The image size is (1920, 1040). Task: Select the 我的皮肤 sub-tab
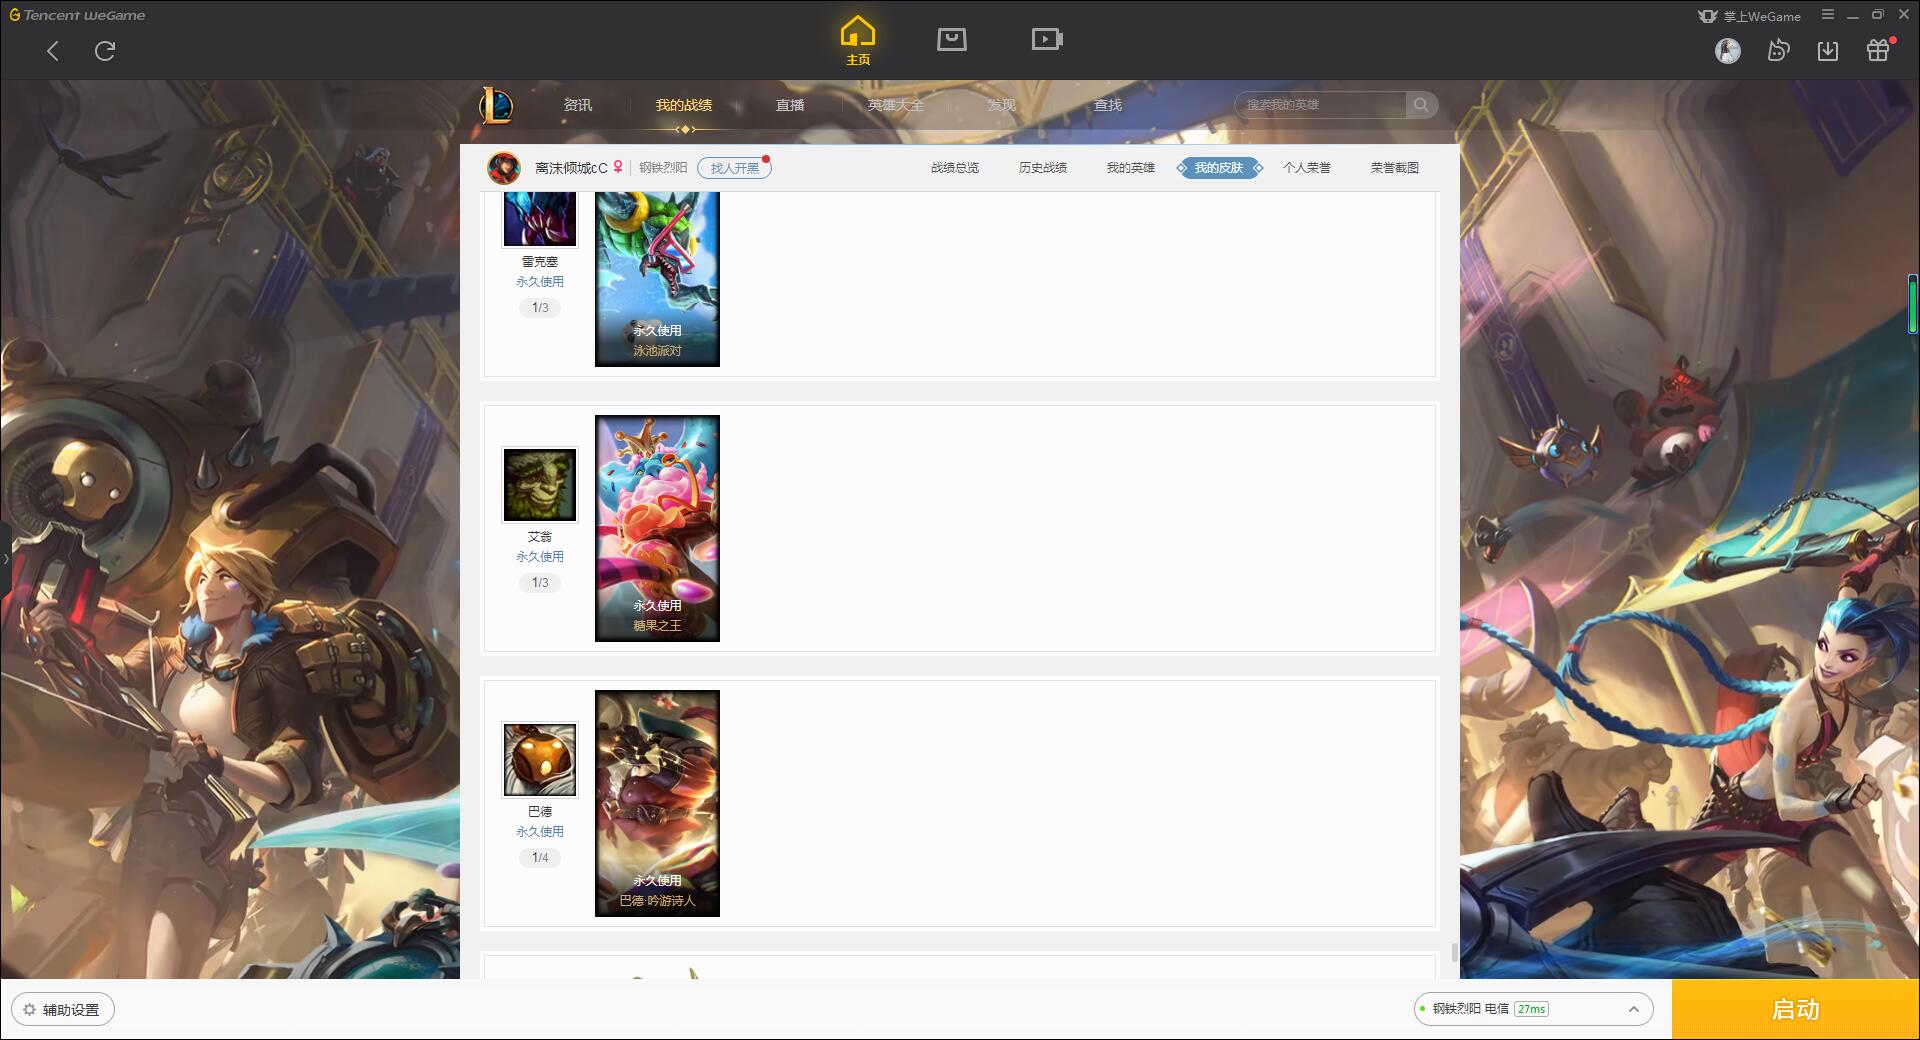1219,168
